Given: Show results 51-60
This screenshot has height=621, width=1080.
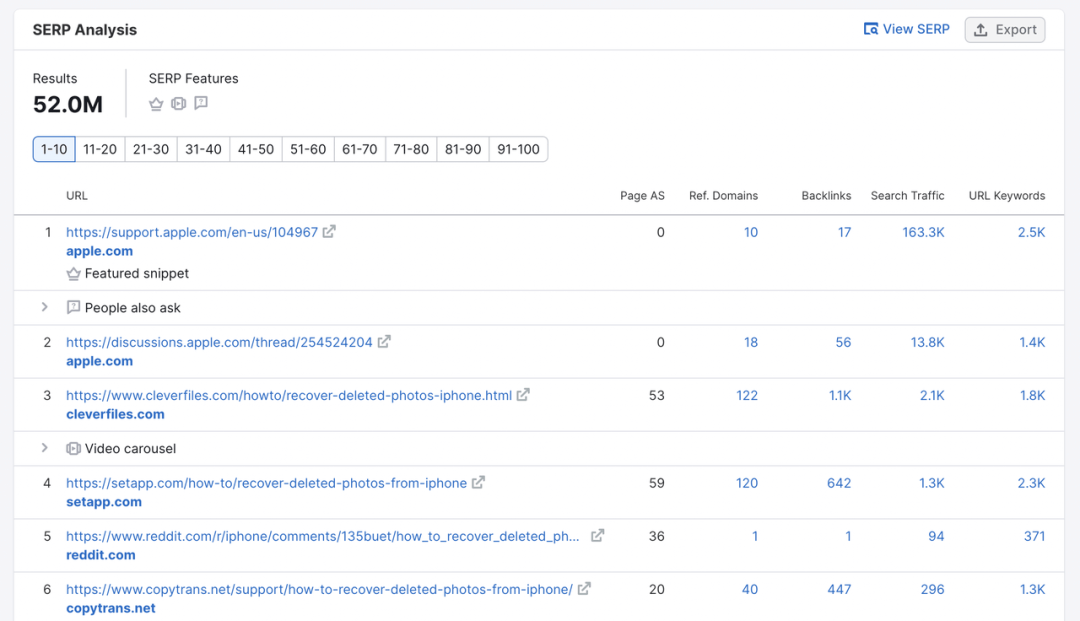Looking at the screenshot, I should point(308,149).
